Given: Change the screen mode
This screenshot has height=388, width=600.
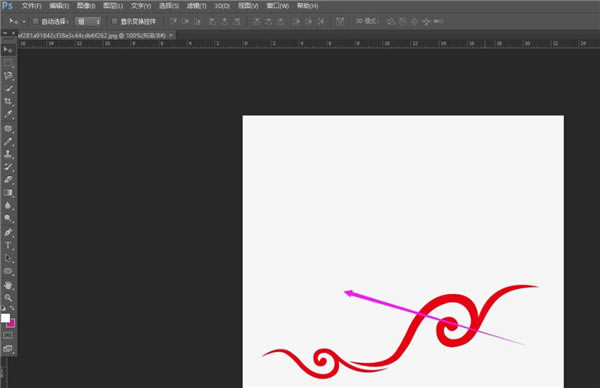Looking at the screenshot, I should pyautogui.click(x=8, y=349).
